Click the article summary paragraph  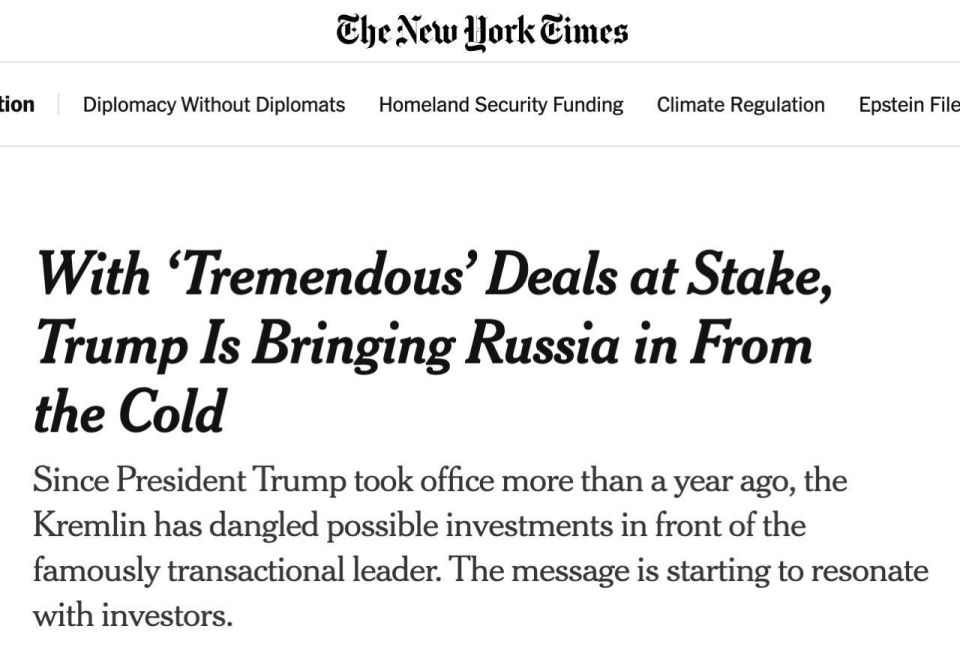coord(480,543)
